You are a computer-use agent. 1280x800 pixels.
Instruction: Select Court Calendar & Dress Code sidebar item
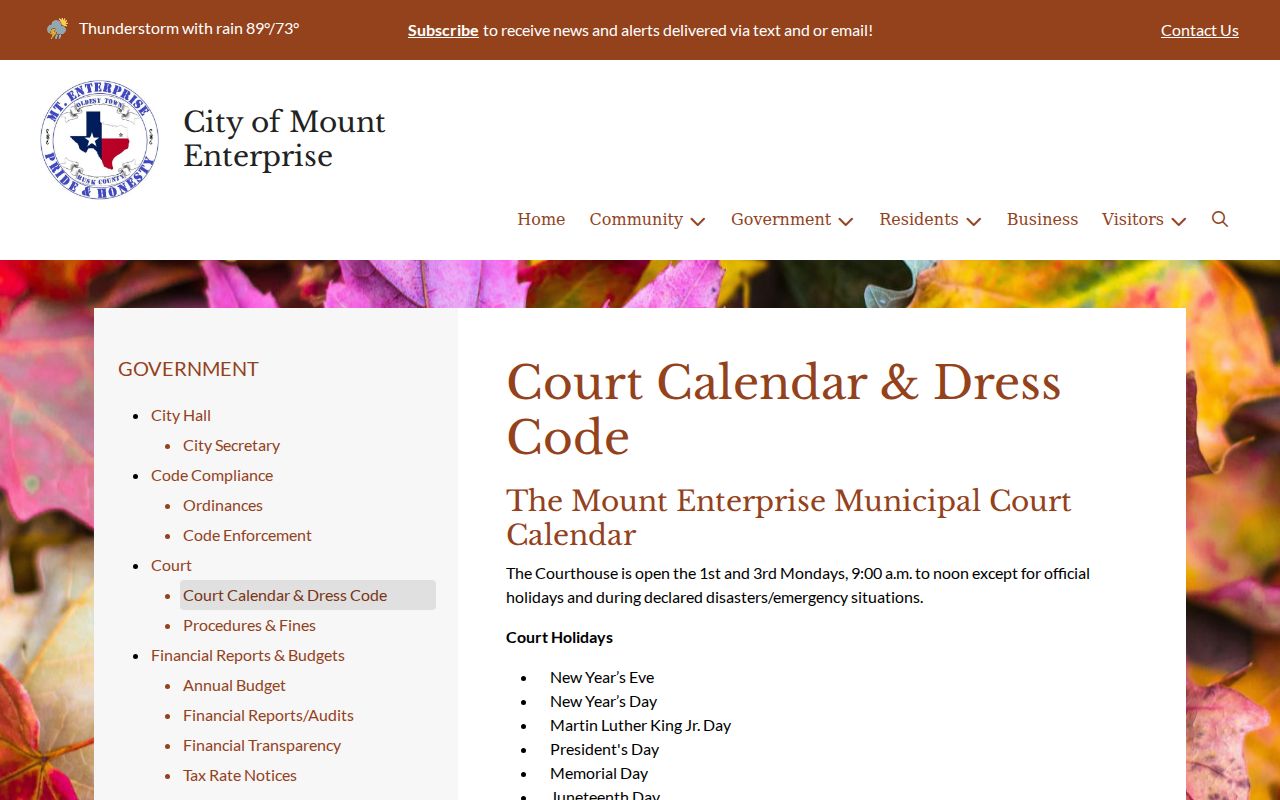[x=308, y=595]
